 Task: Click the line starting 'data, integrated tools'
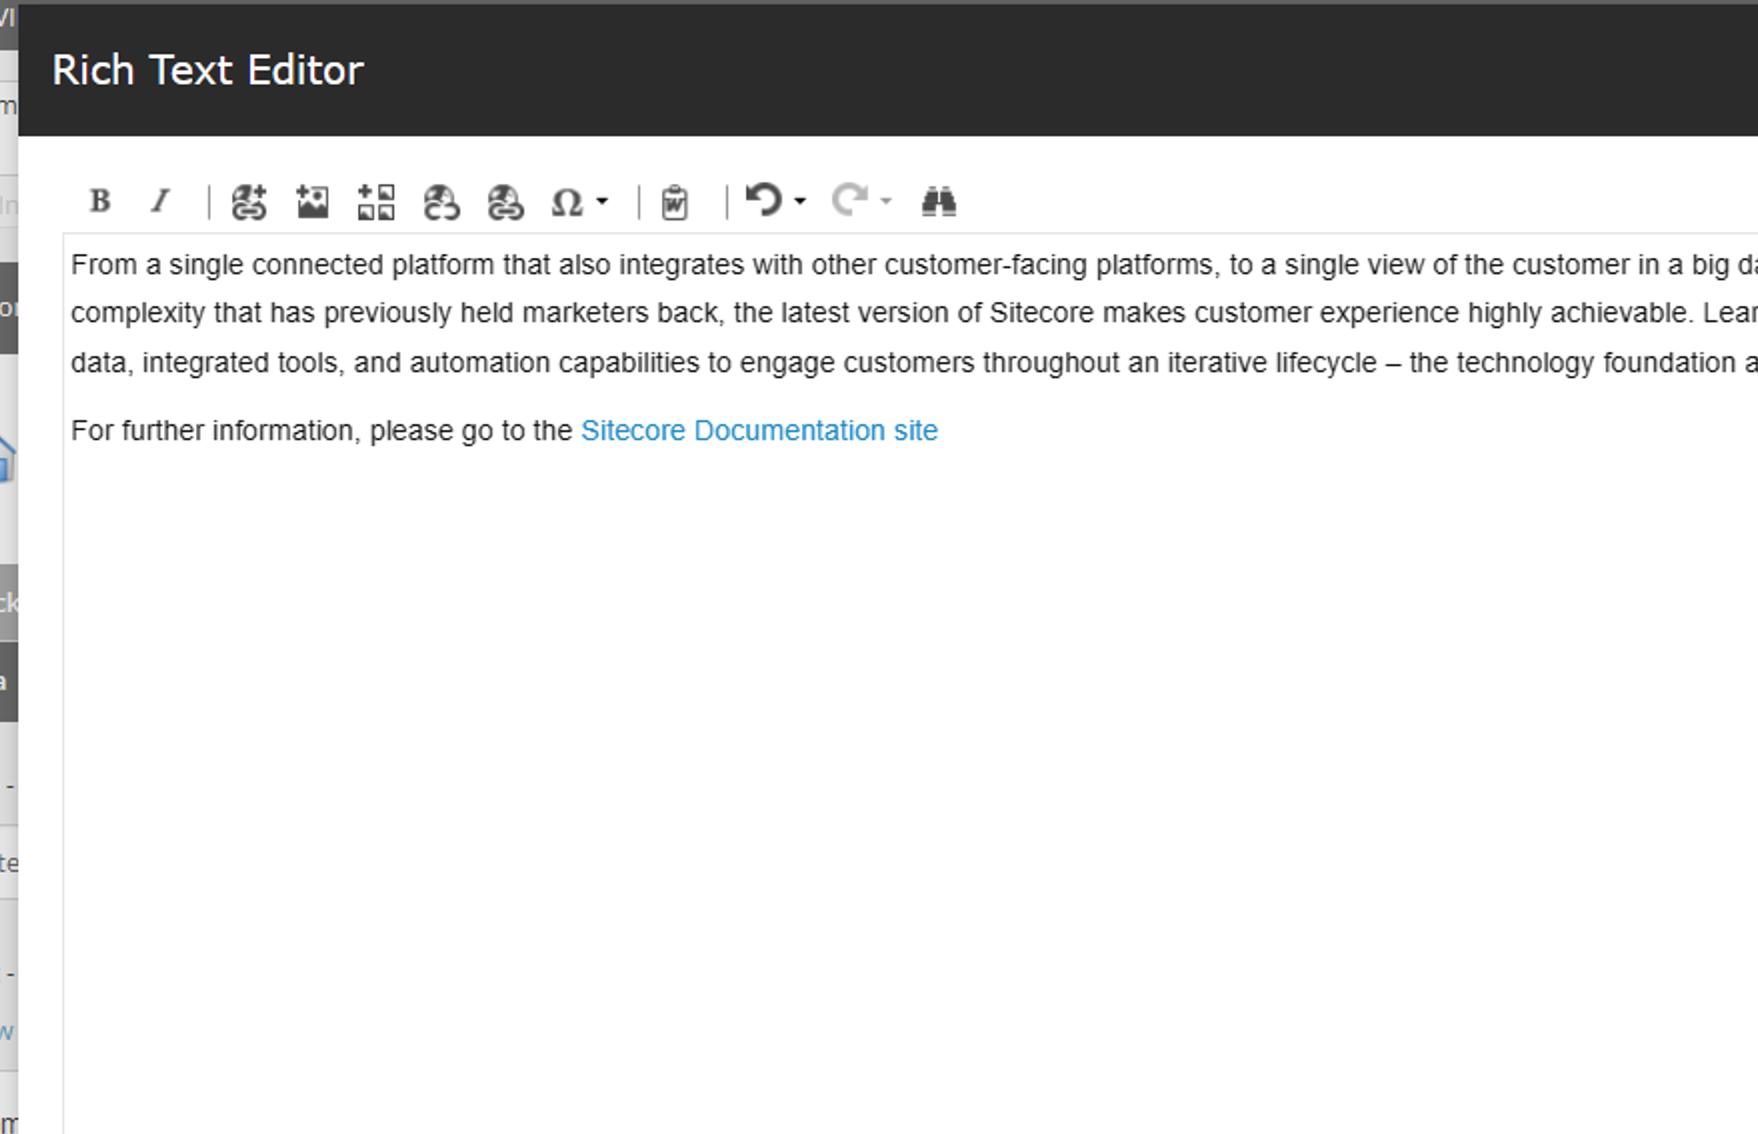click(914, 362)
